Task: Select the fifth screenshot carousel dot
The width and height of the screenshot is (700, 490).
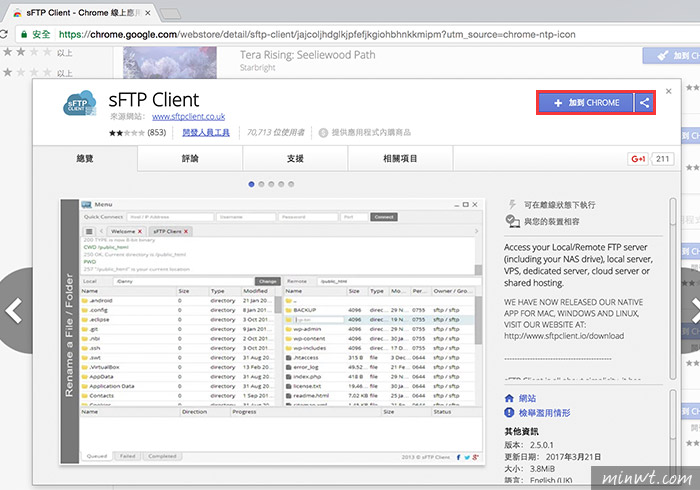Action: point(291,184)
